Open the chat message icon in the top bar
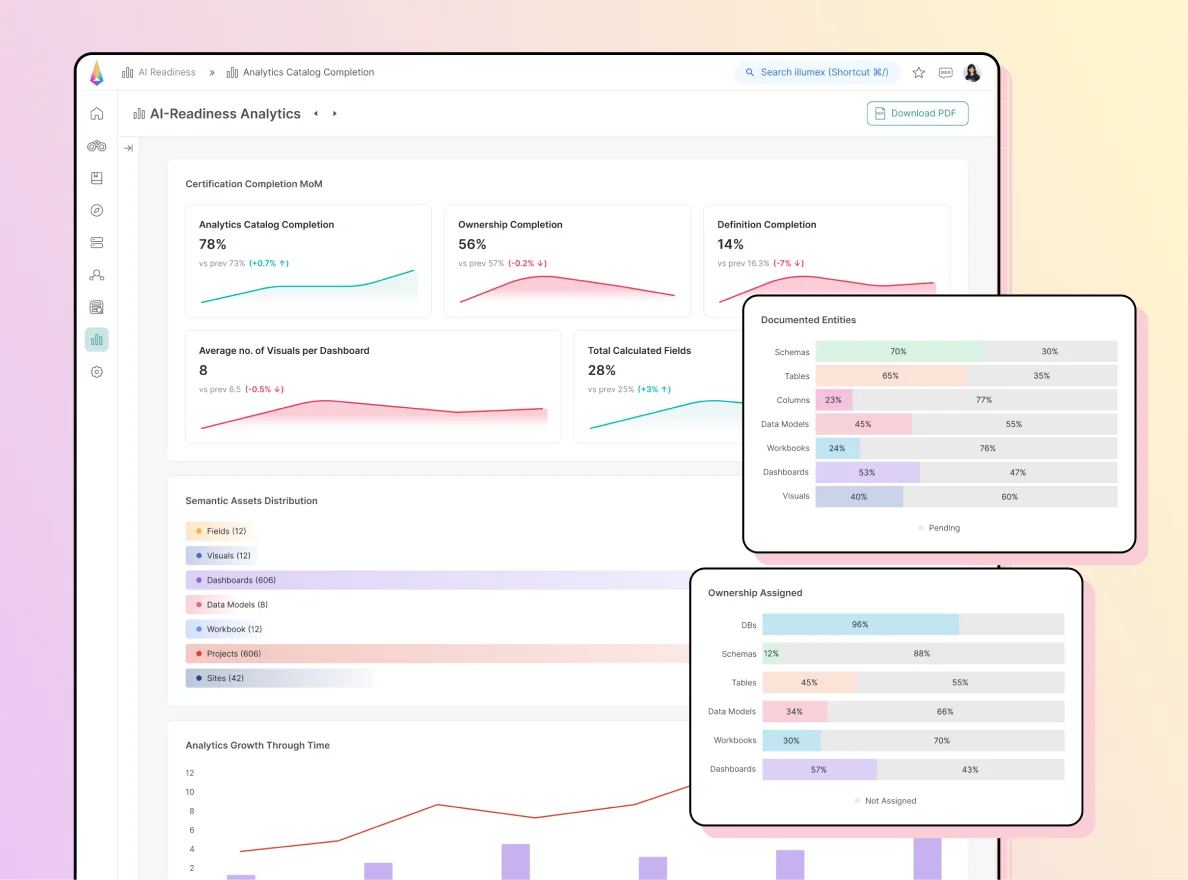Image resolution: width=1188 pixels, height=880 pixels. [x=946, y=73]
